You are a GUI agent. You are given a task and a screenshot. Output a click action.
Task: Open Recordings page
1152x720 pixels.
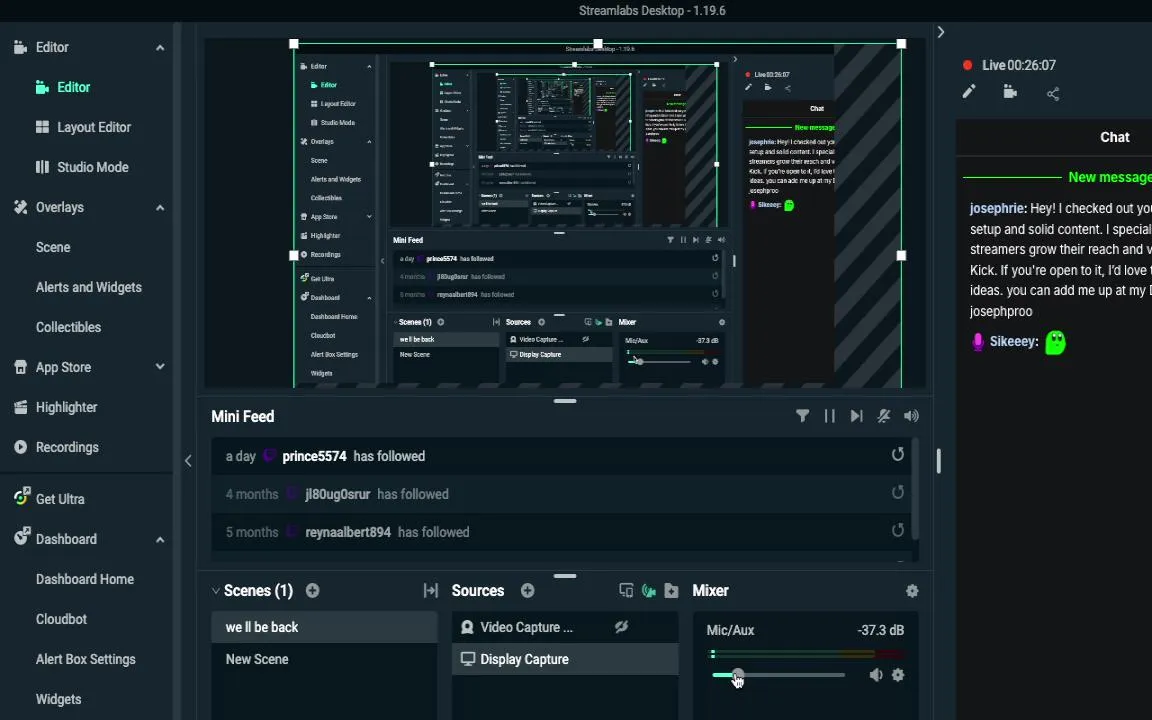[x=67, y=447]
